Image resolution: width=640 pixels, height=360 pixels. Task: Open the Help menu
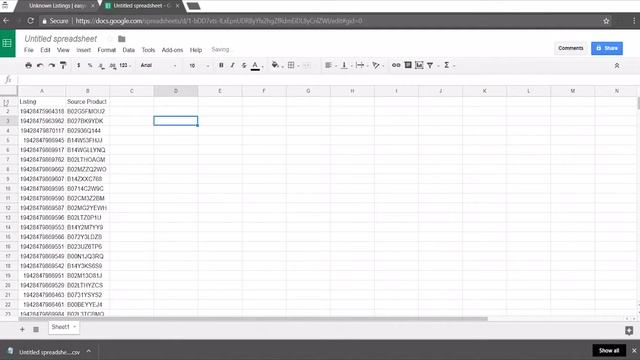(x=196, y=50)
